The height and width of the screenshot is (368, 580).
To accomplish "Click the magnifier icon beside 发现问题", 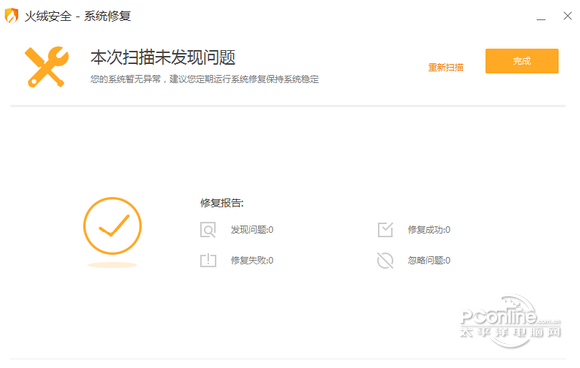I will (x=208, y=230).
